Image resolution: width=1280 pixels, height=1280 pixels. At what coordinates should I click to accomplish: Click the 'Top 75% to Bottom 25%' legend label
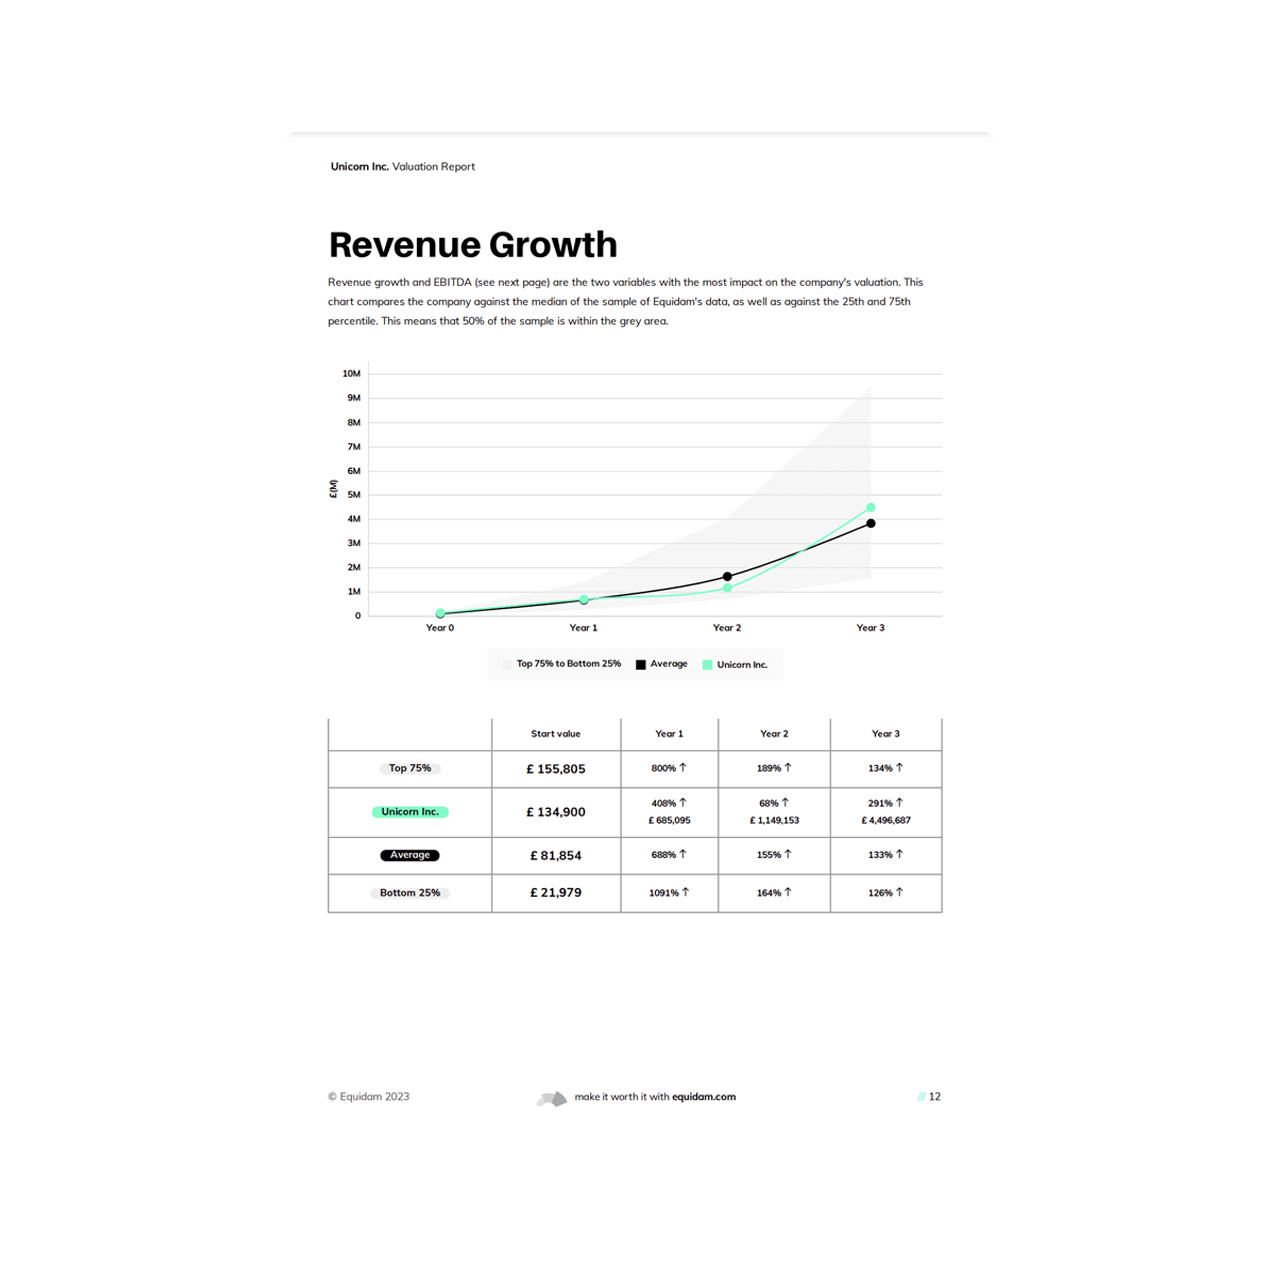click(x=569, y=664)
